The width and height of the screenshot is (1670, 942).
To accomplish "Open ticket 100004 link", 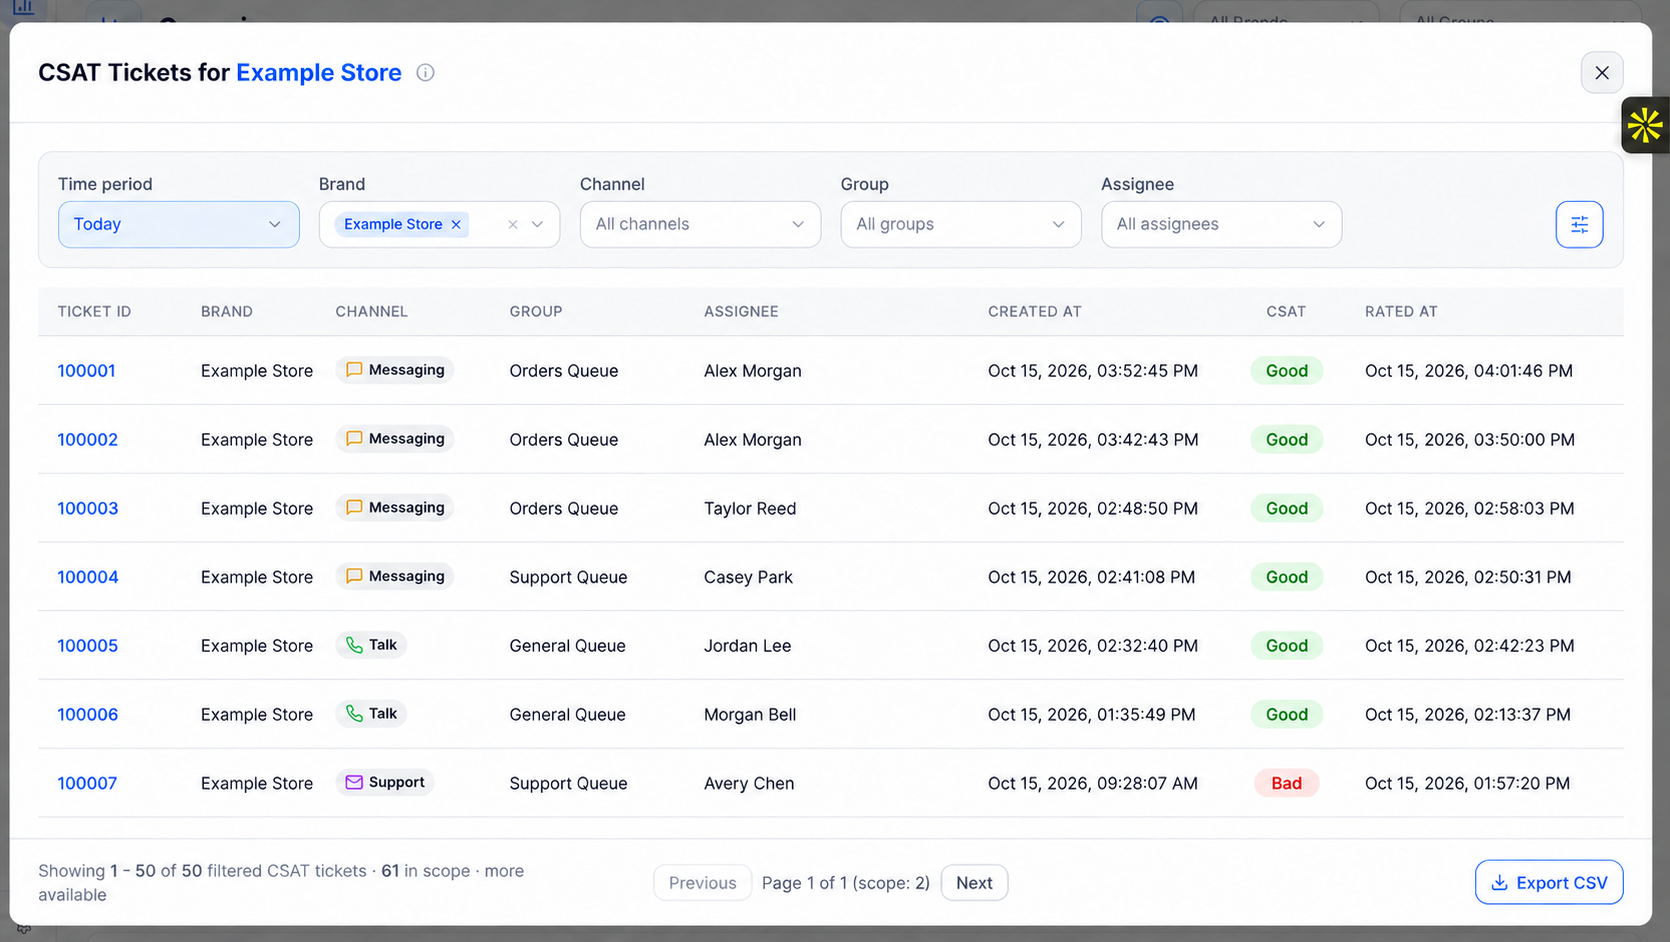I will [x=87, y=577].
